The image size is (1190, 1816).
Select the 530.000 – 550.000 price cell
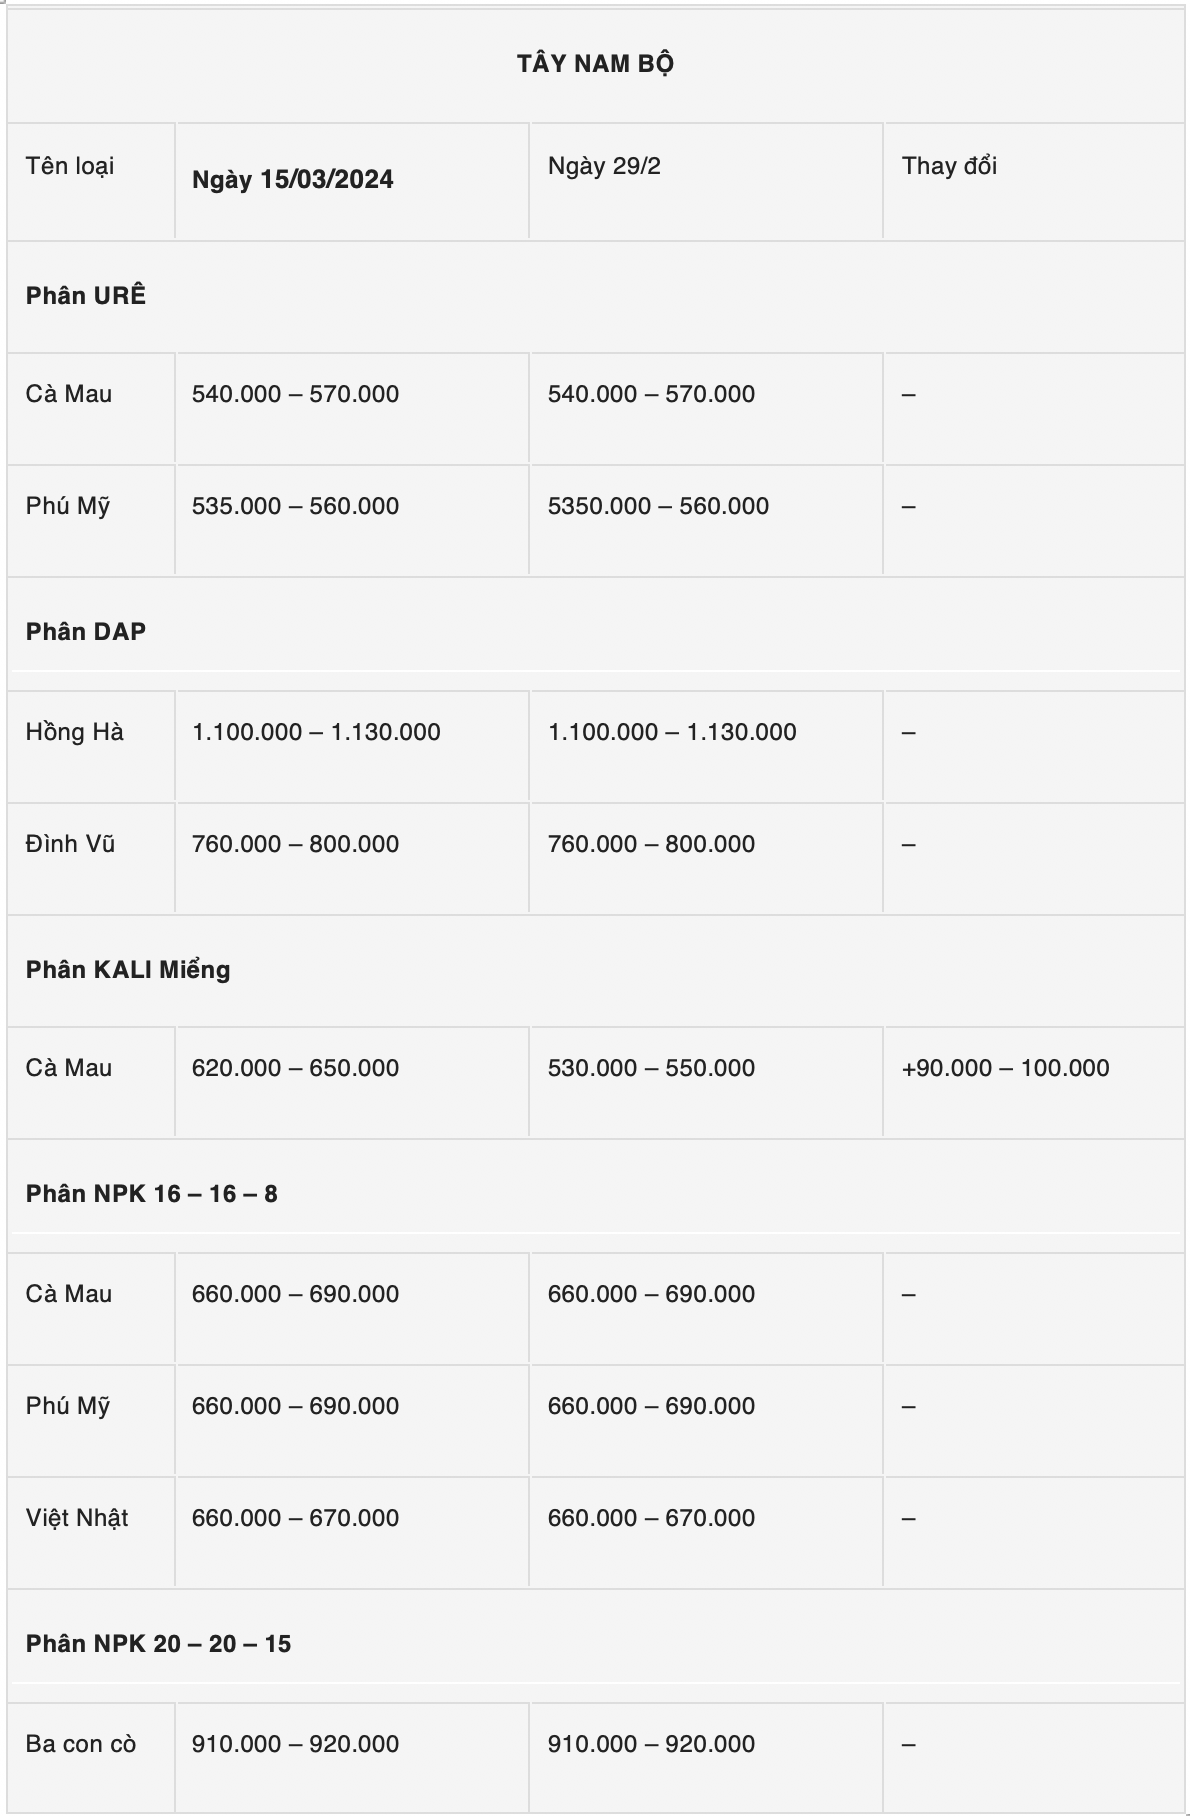coord(651,1068)
